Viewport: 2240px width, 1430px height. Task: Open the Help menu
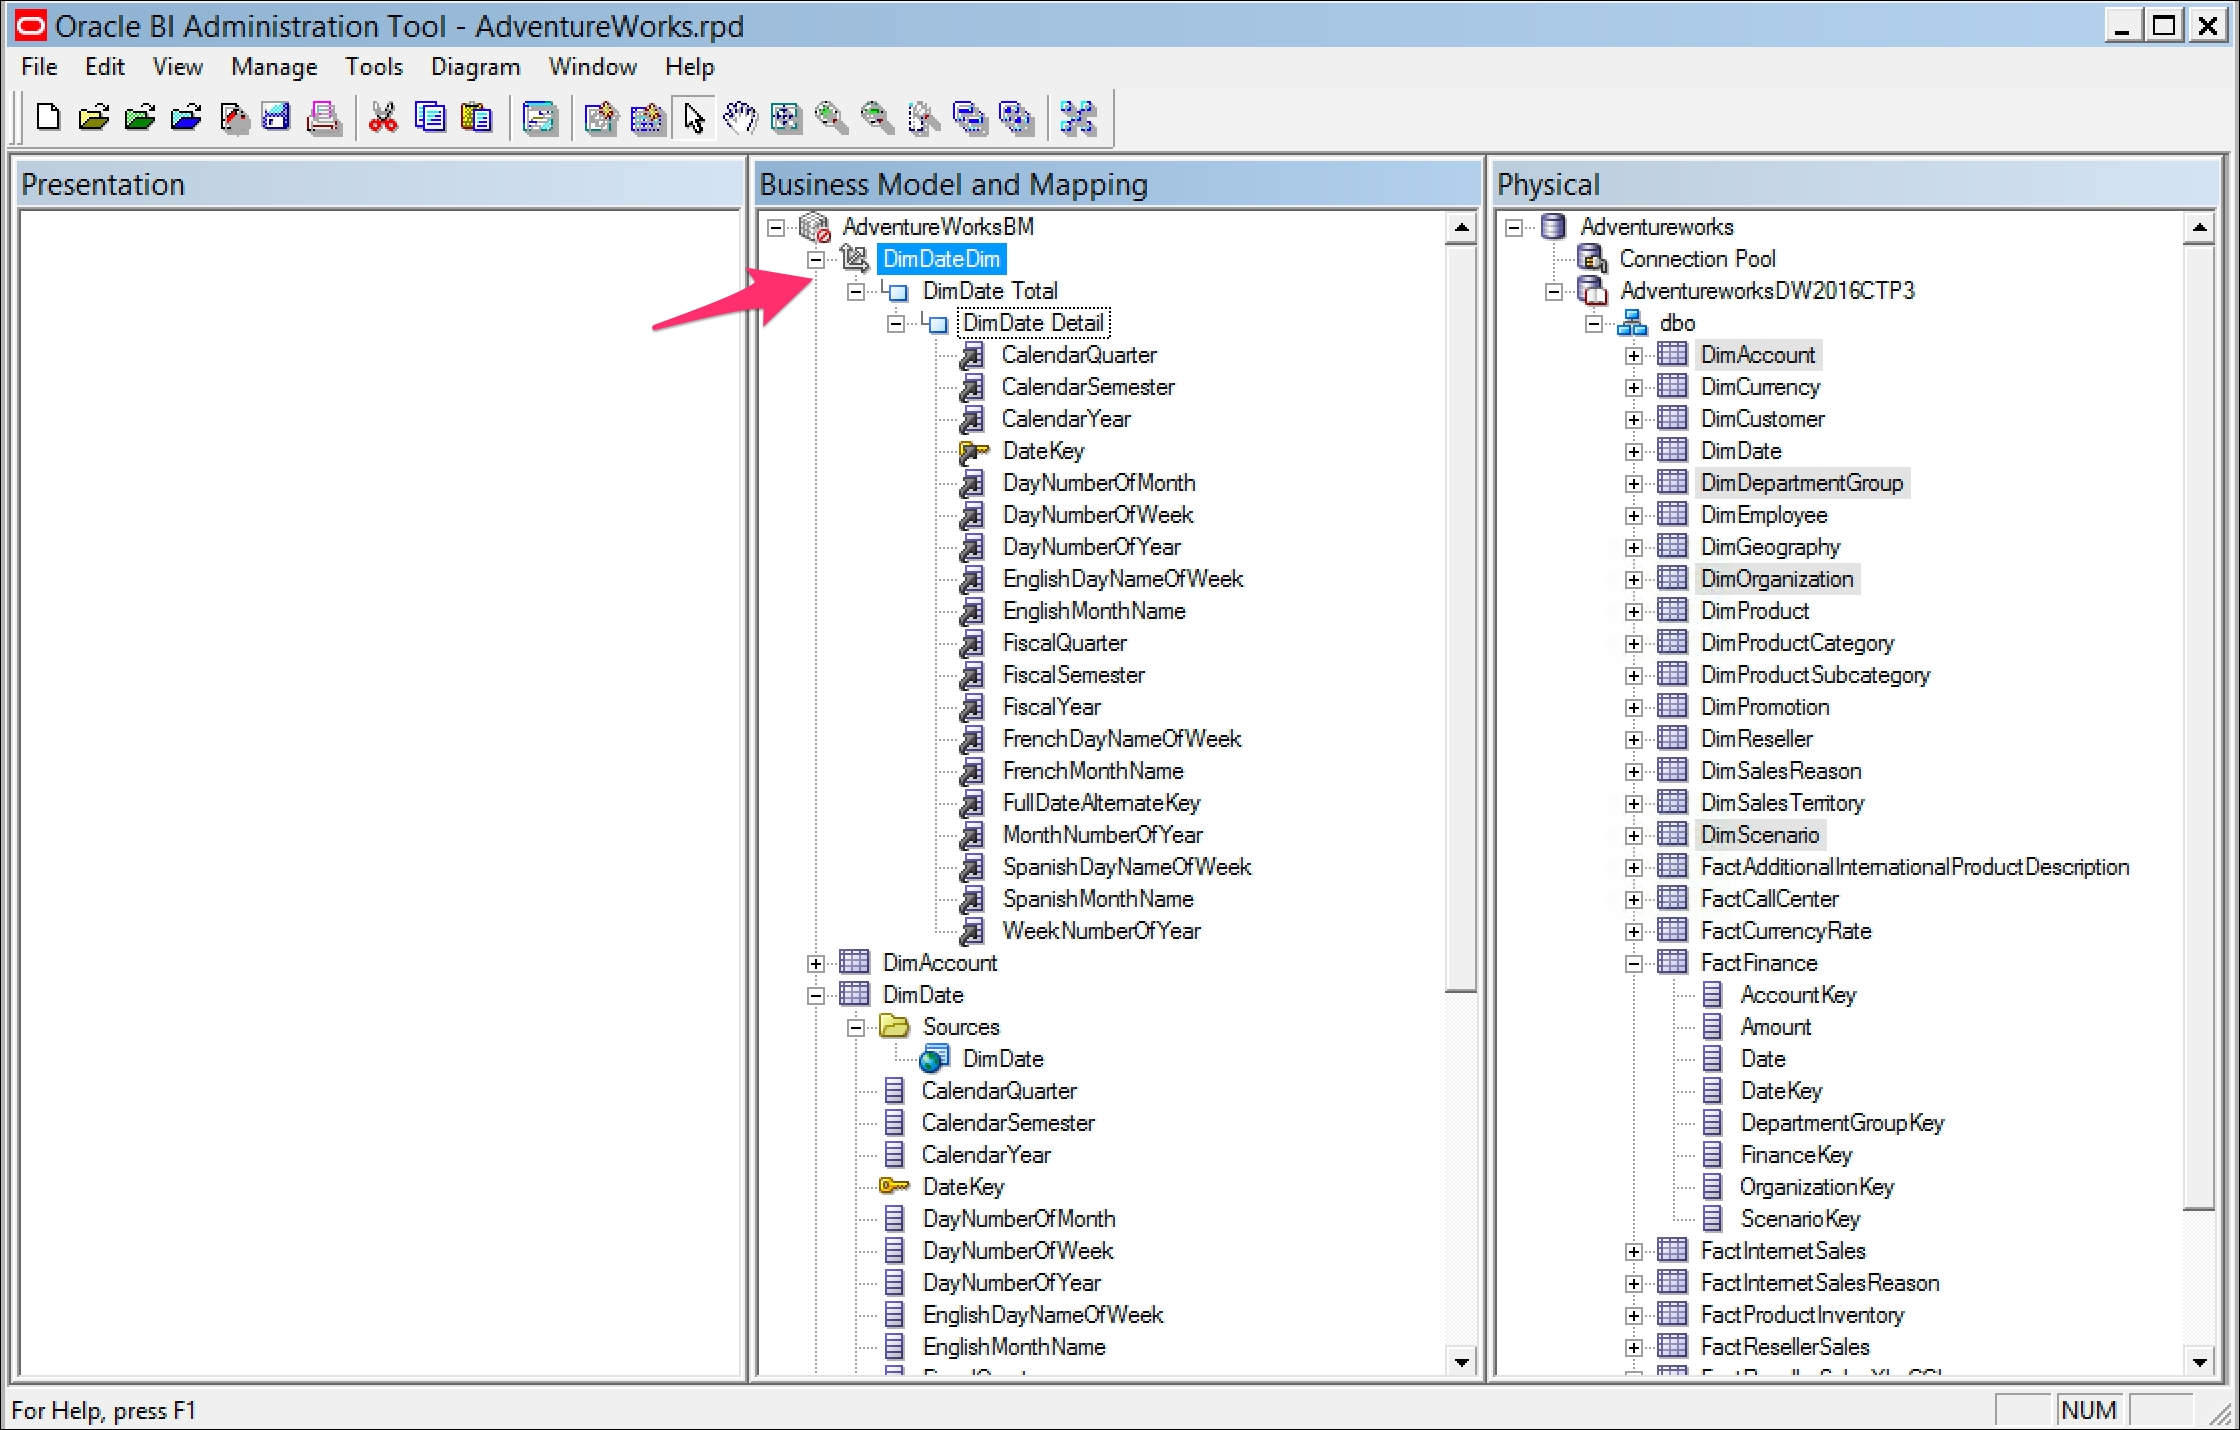[690, 67]
